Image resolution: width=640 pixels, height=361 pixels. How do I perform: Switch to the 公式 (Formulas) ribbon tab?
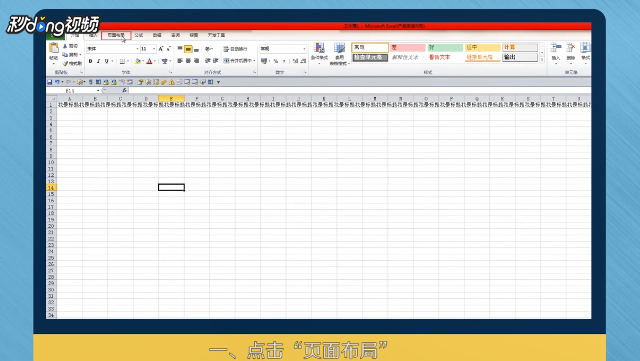pos(139,35)
